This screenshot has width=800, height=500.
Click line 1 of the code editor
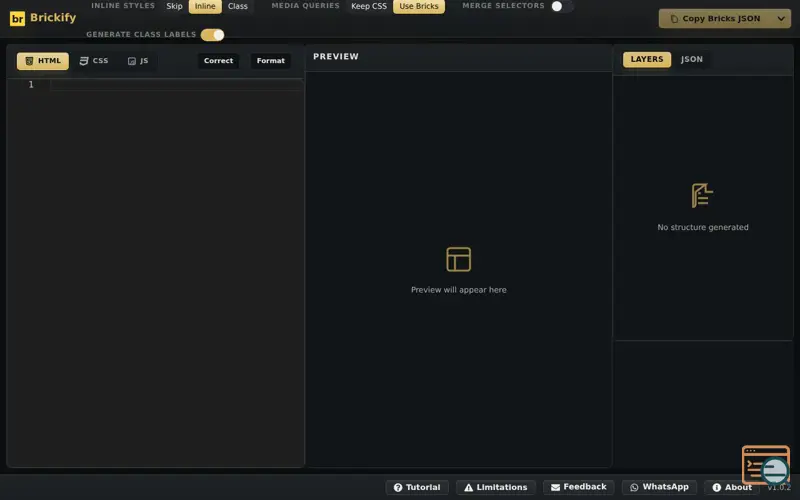click(176, 85)
